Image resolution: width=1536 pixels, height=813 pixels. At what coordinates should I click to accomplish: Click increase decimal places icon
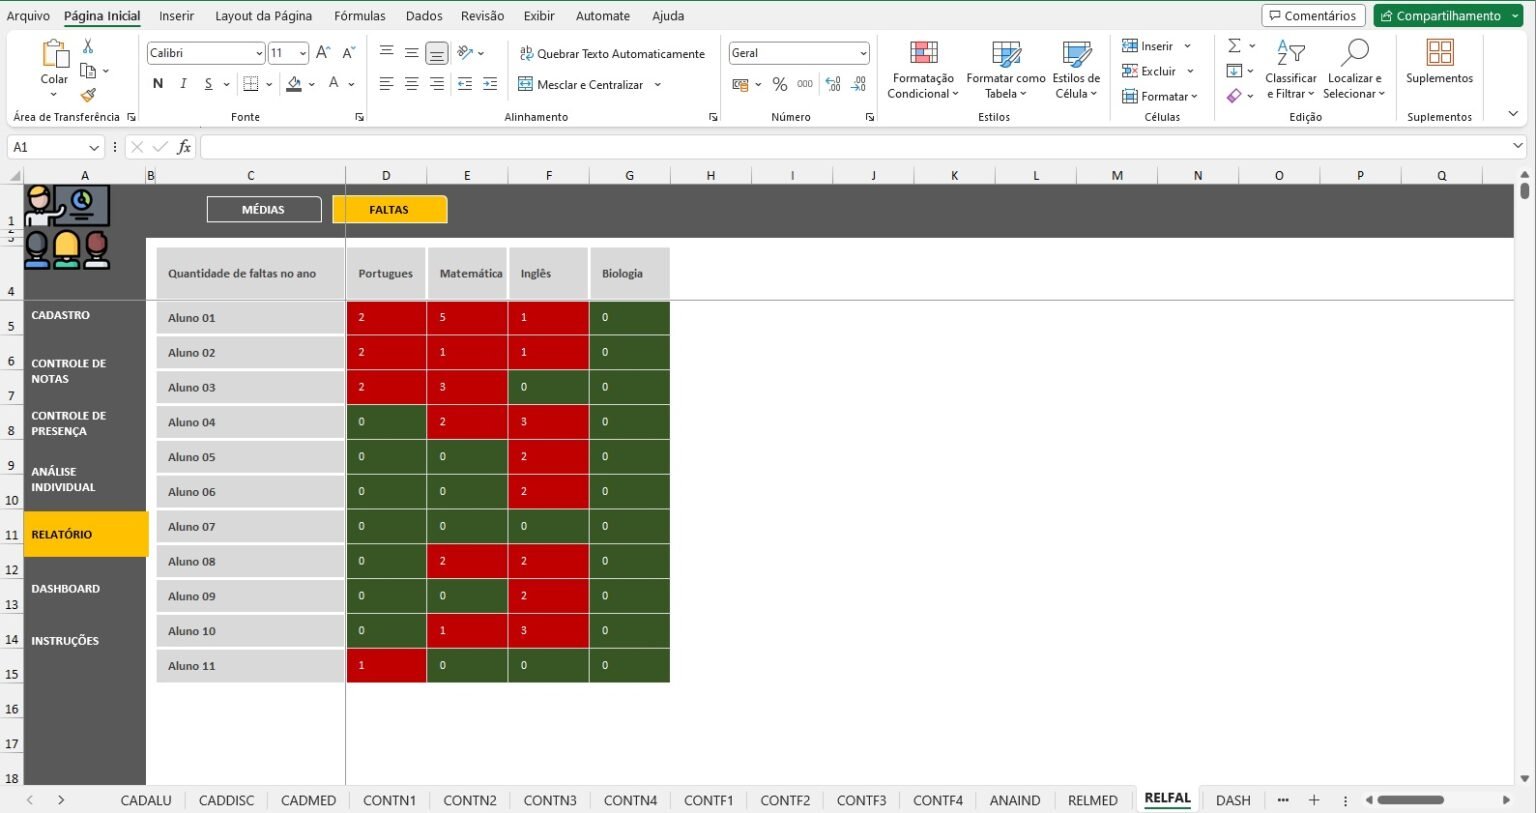coord(833,84)
